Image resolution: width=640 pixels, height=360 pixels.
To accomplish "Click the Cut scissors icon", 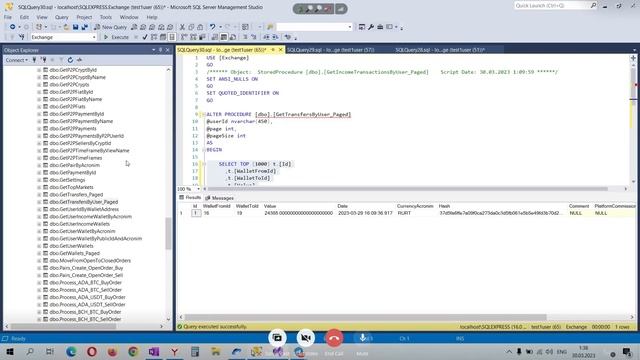I will pos(182,27).
